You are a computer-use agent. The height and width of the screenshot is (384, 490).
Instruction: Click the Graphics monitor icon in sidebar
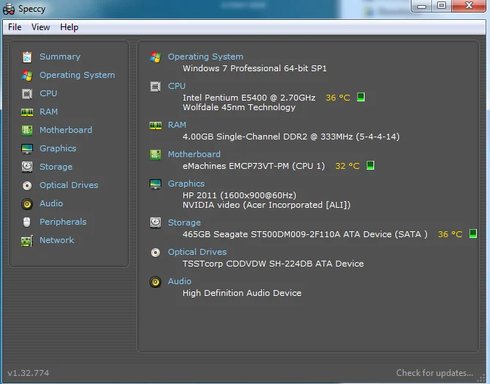(x=27, y=149)
